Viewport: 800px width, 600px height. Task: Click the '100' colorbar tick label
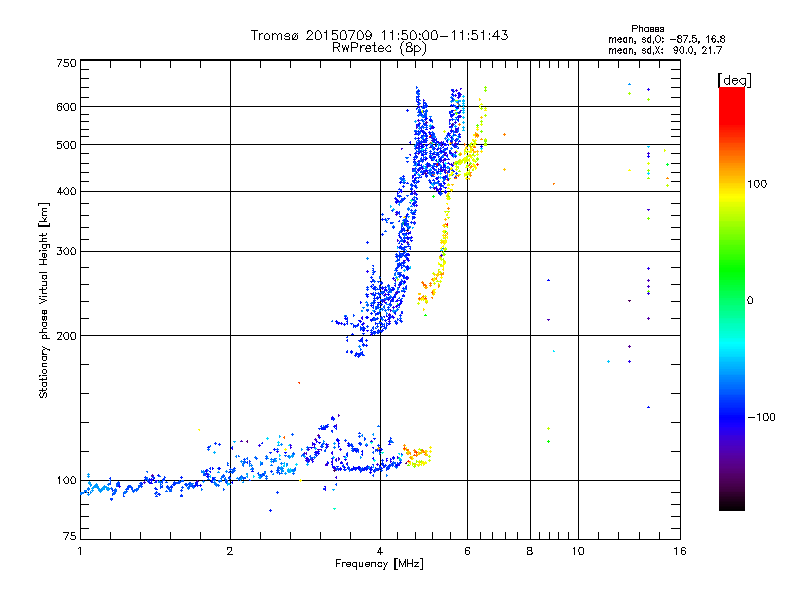(757, 184)
